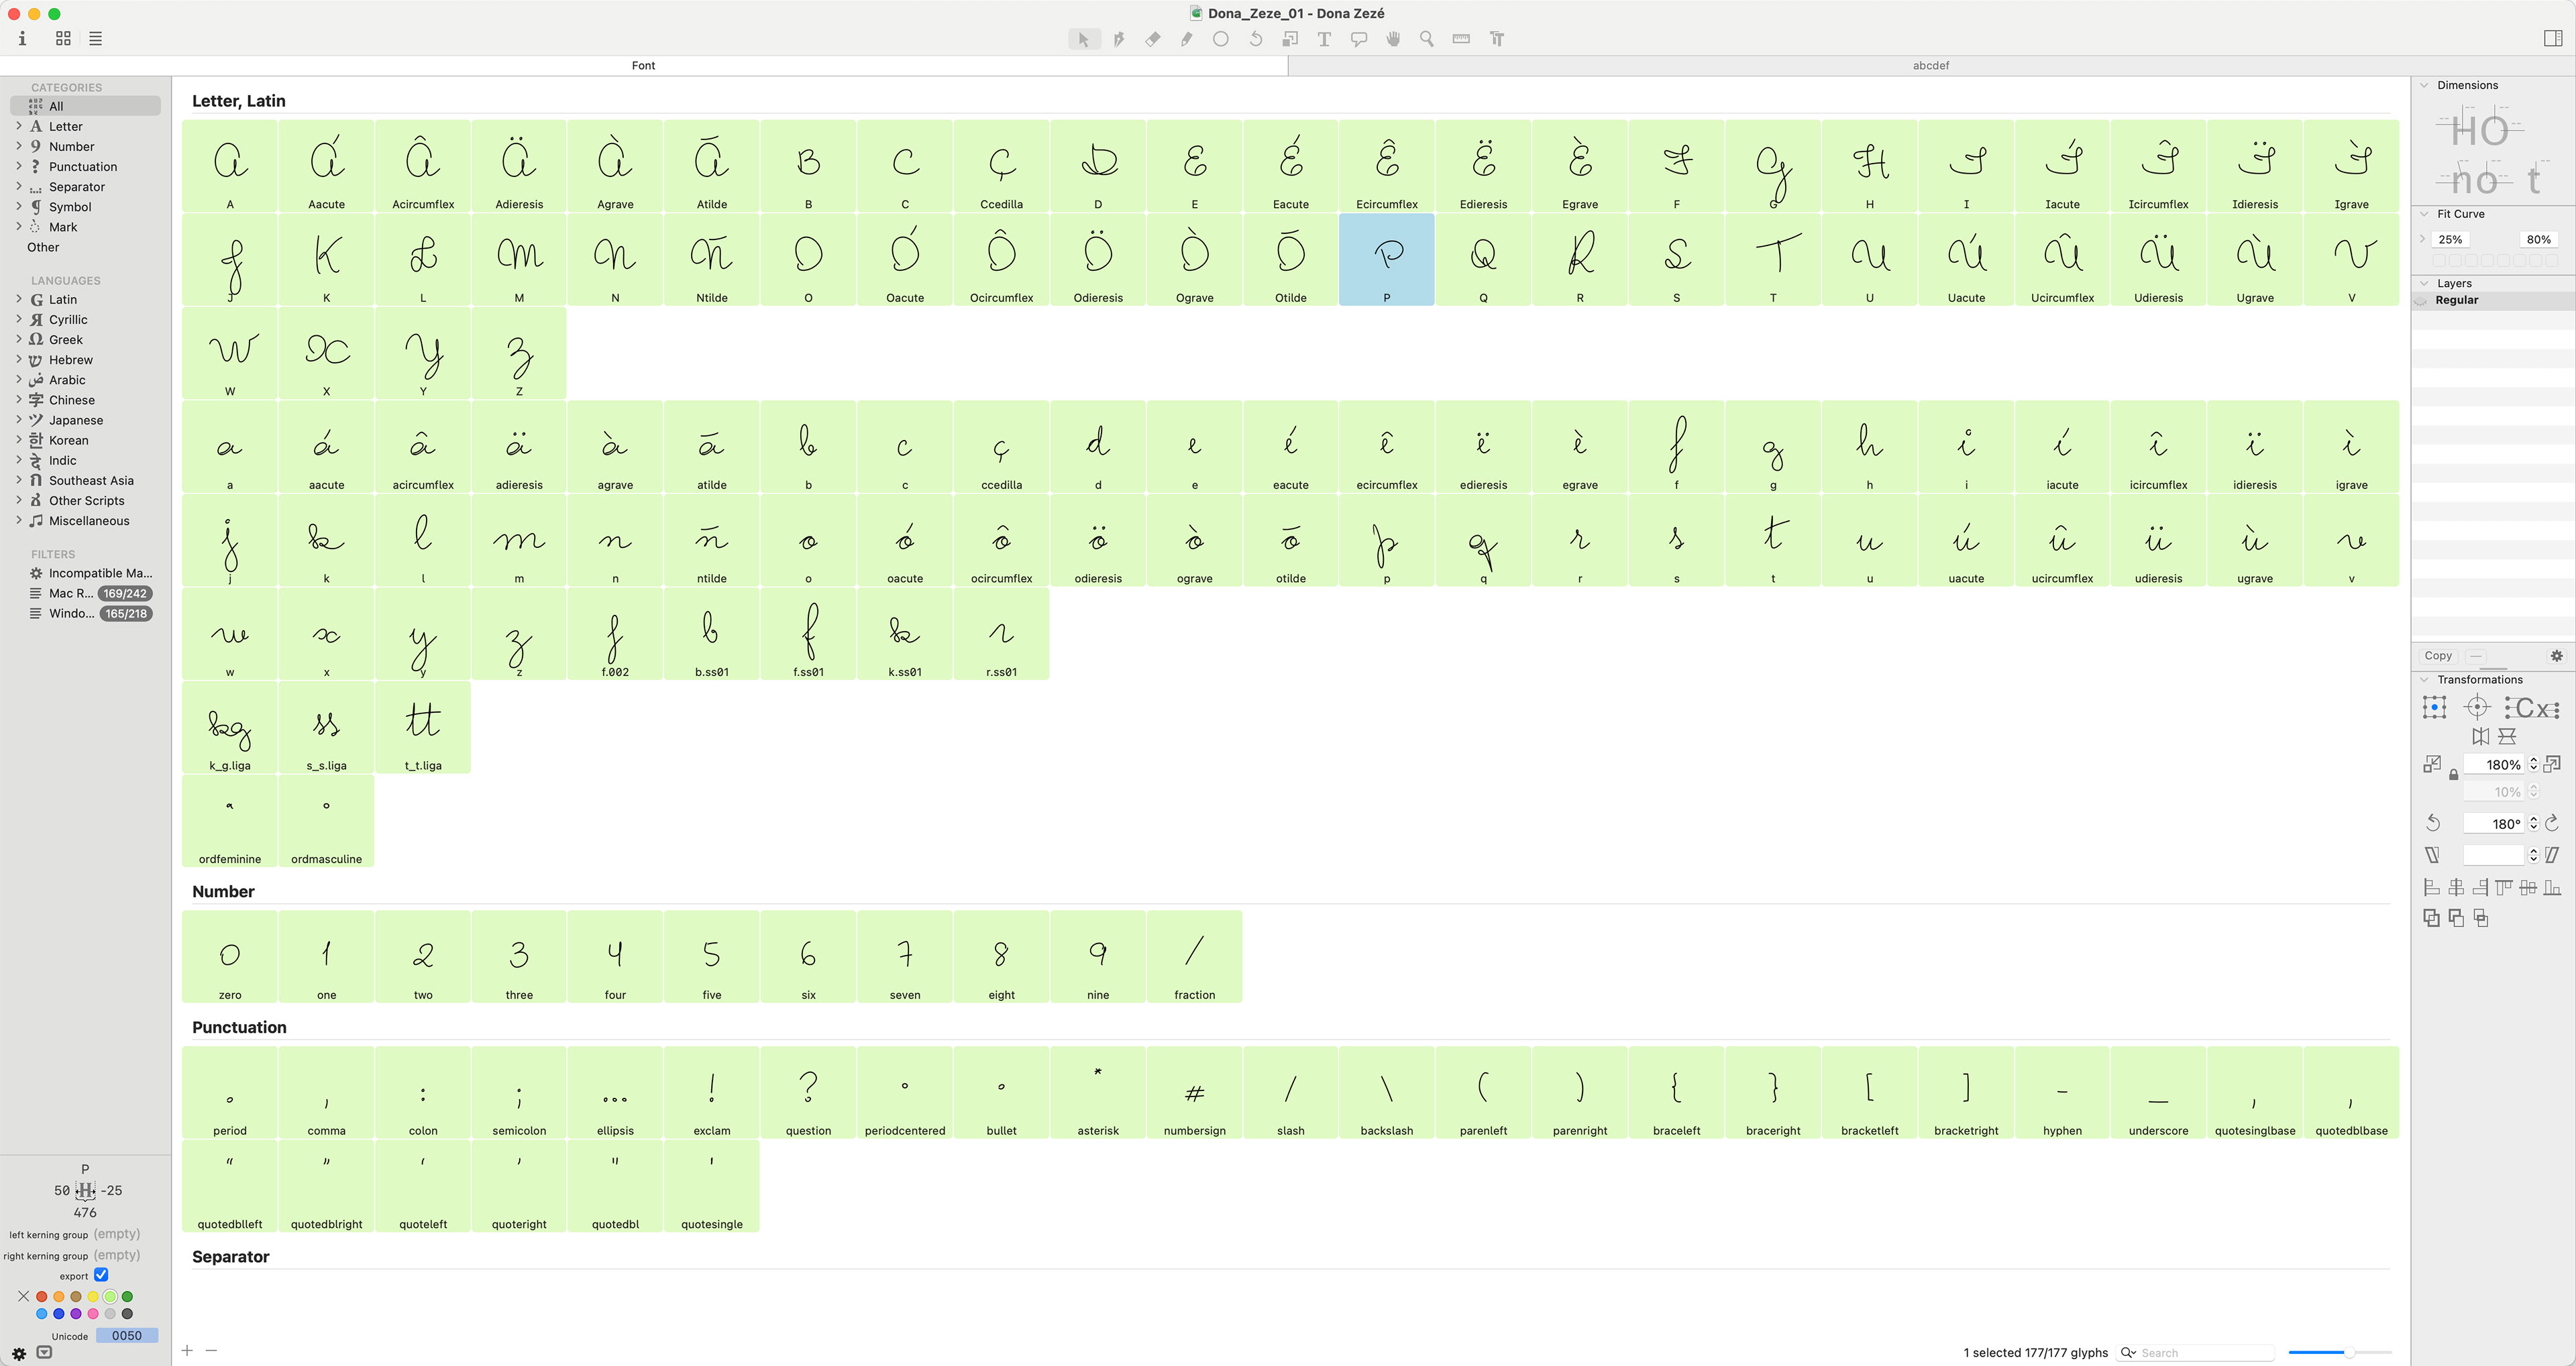Activate the Pencil tool

coord(1187,39)
